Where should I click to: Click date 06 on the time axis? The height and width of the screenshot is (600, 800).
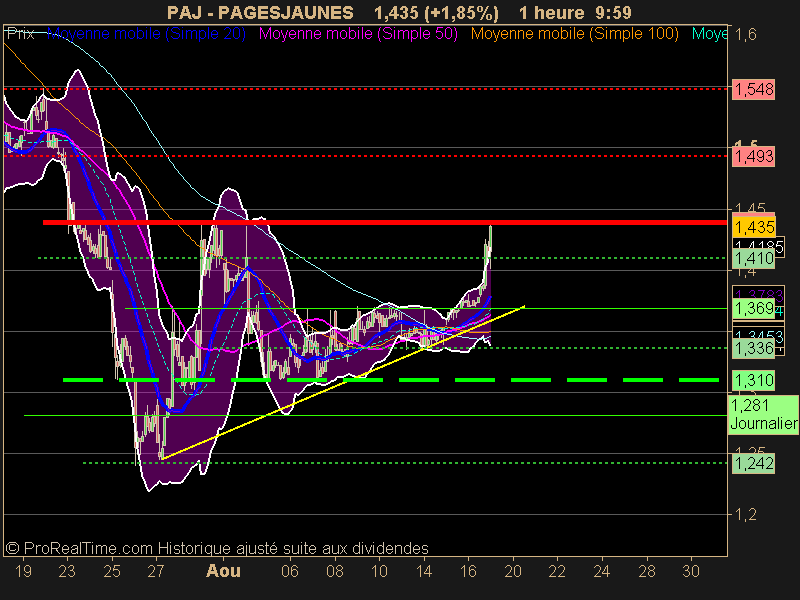[x=290, y=571]
